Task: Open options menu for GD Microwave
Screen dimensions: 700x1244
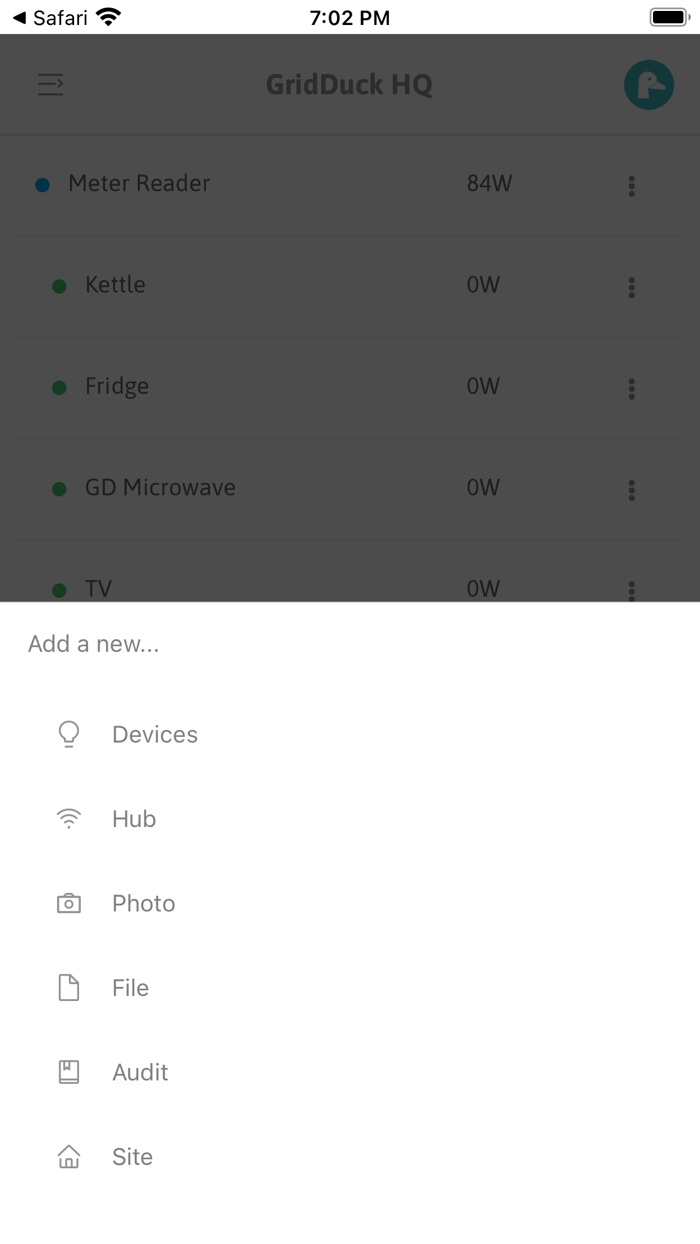Action: pyautogui.click(x=631, y=490)
